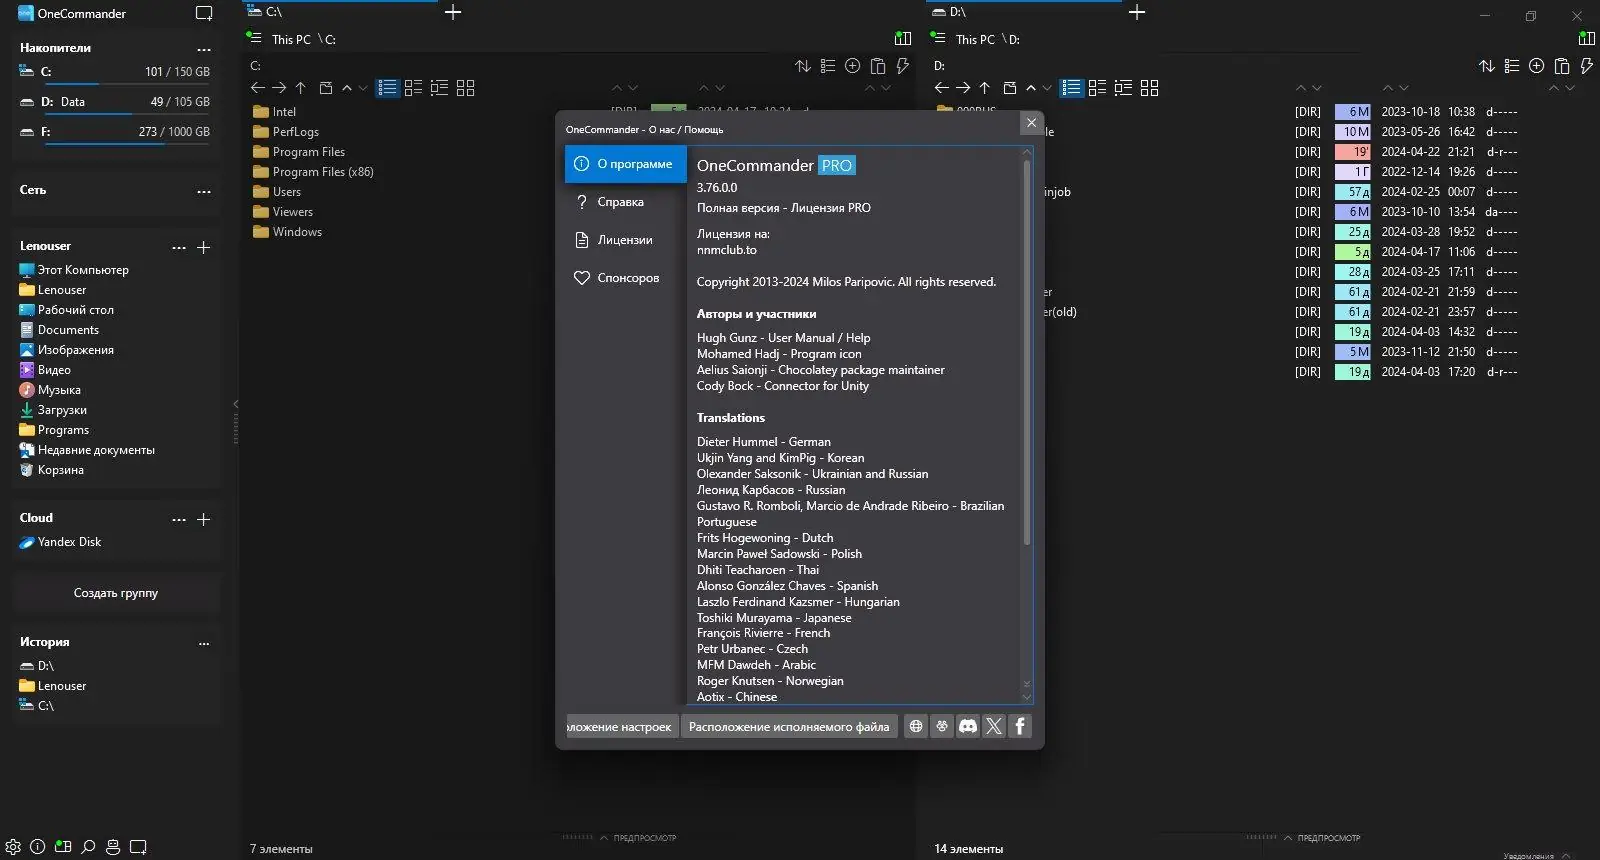
Task: Expand preview panel under C: pane
Action: coord(637,838)
